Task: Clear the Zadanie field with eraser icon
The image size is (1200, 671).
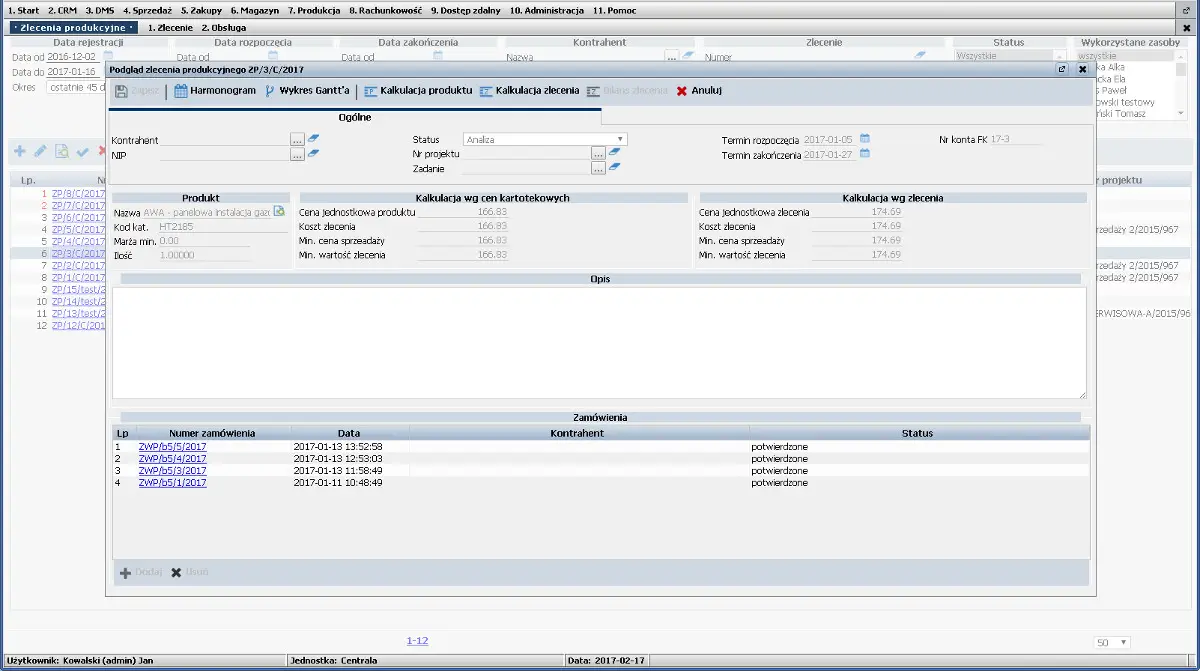Action: pyautogui.click(x=615, y=169)
